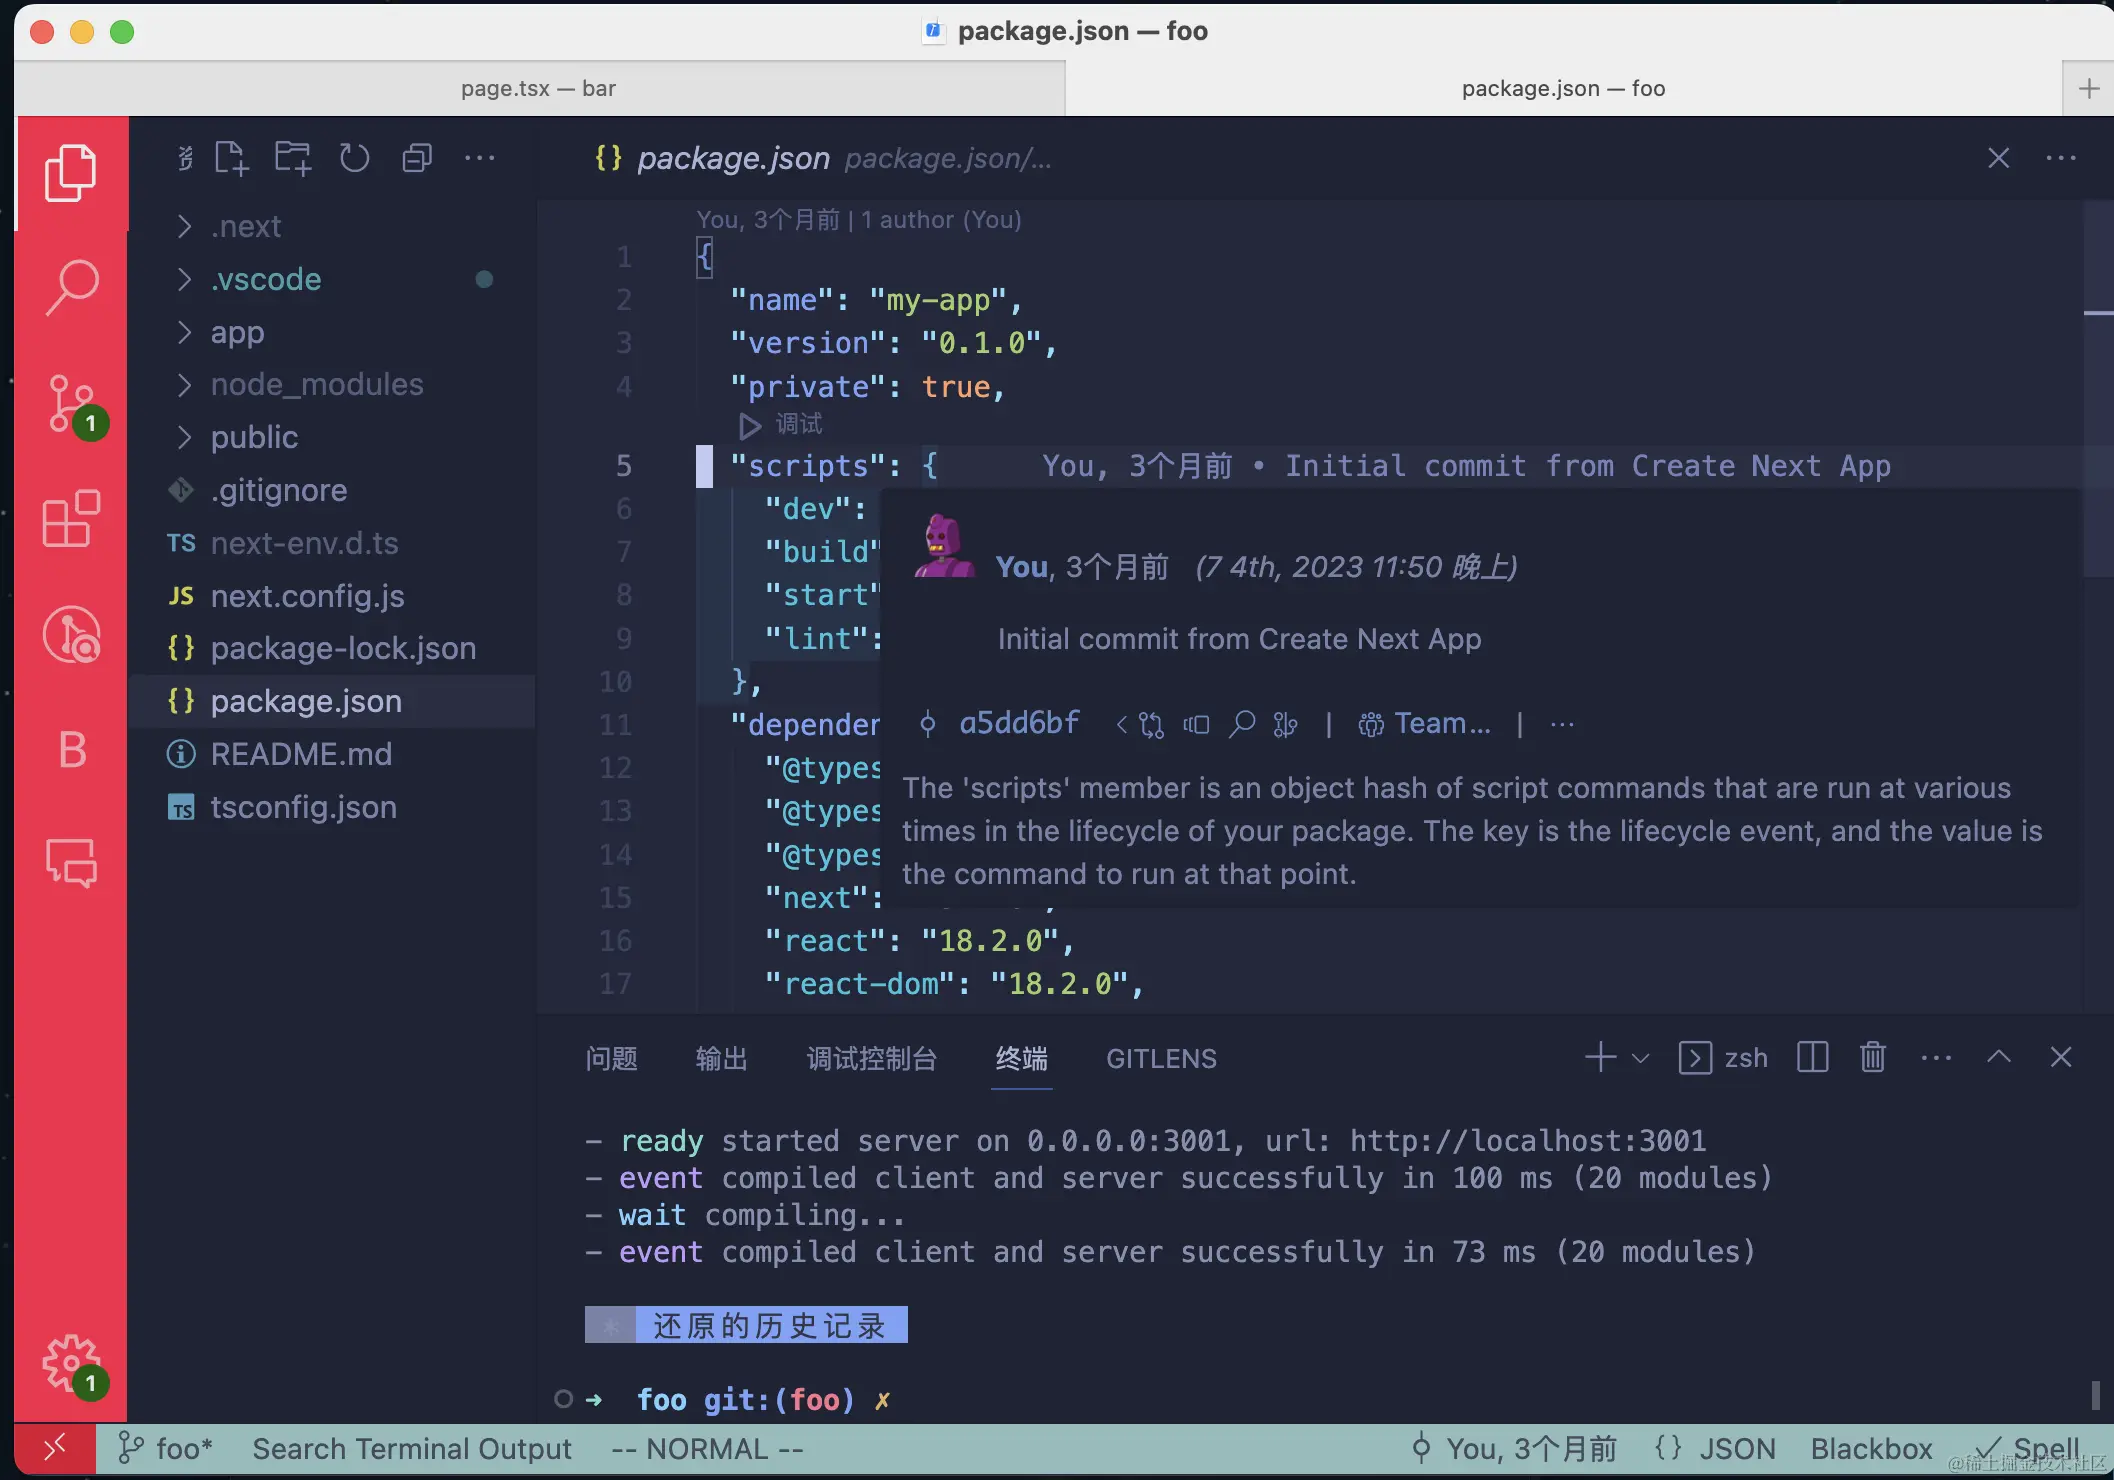The width and height of the screenshot is (2114, 1480).
Task: Open the new terminal profile dropdown arrow
Action: point(1640,1058)
